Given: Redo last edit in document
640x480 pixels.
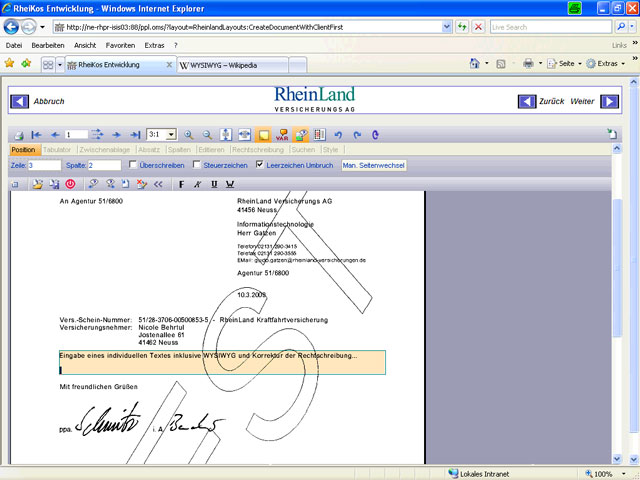Looking at the screenshot, I should click(357, 135).
